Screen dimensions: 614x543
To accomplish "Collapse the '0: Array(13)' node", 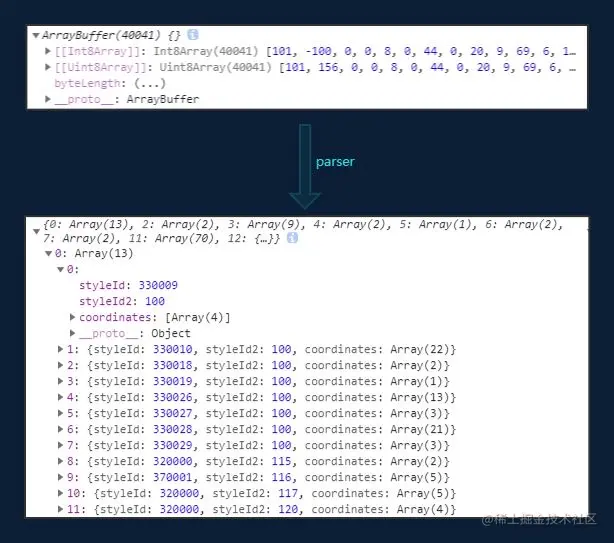I will [49, 254].
